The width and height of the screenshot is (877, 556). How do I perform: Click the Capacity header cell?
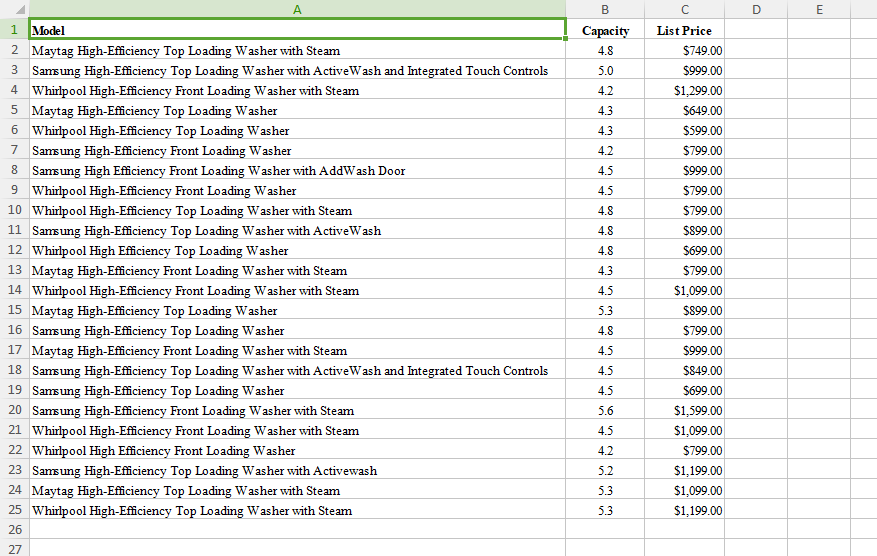[x=605, y=30]
